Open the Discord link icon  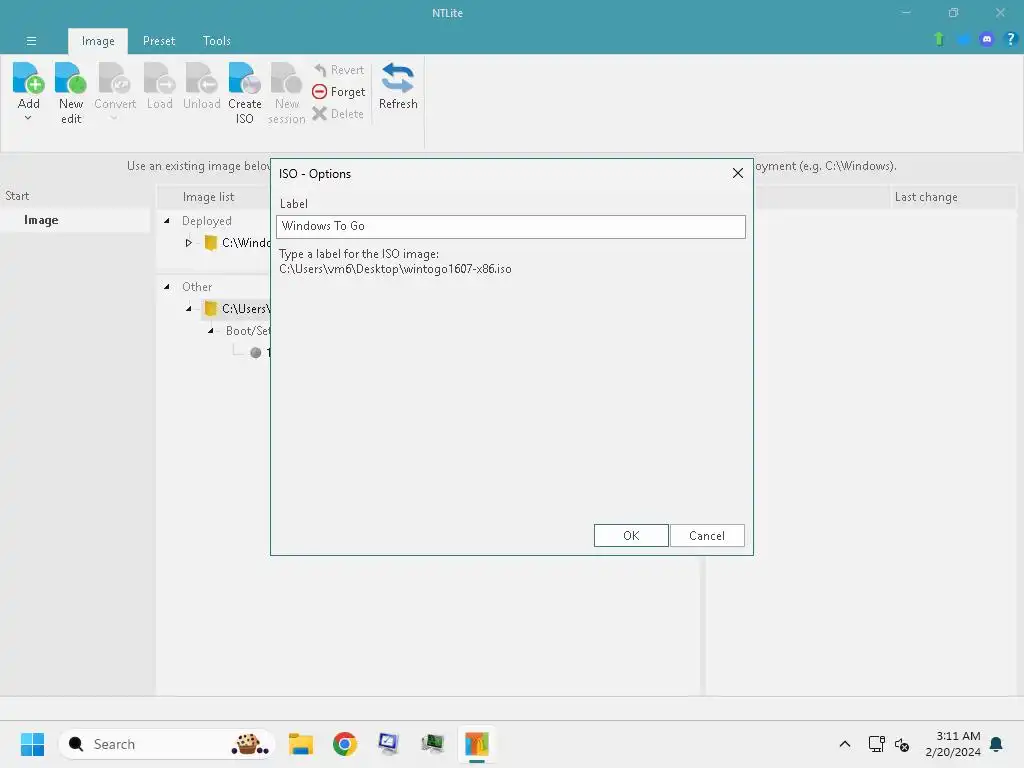(x=987, y=39)
